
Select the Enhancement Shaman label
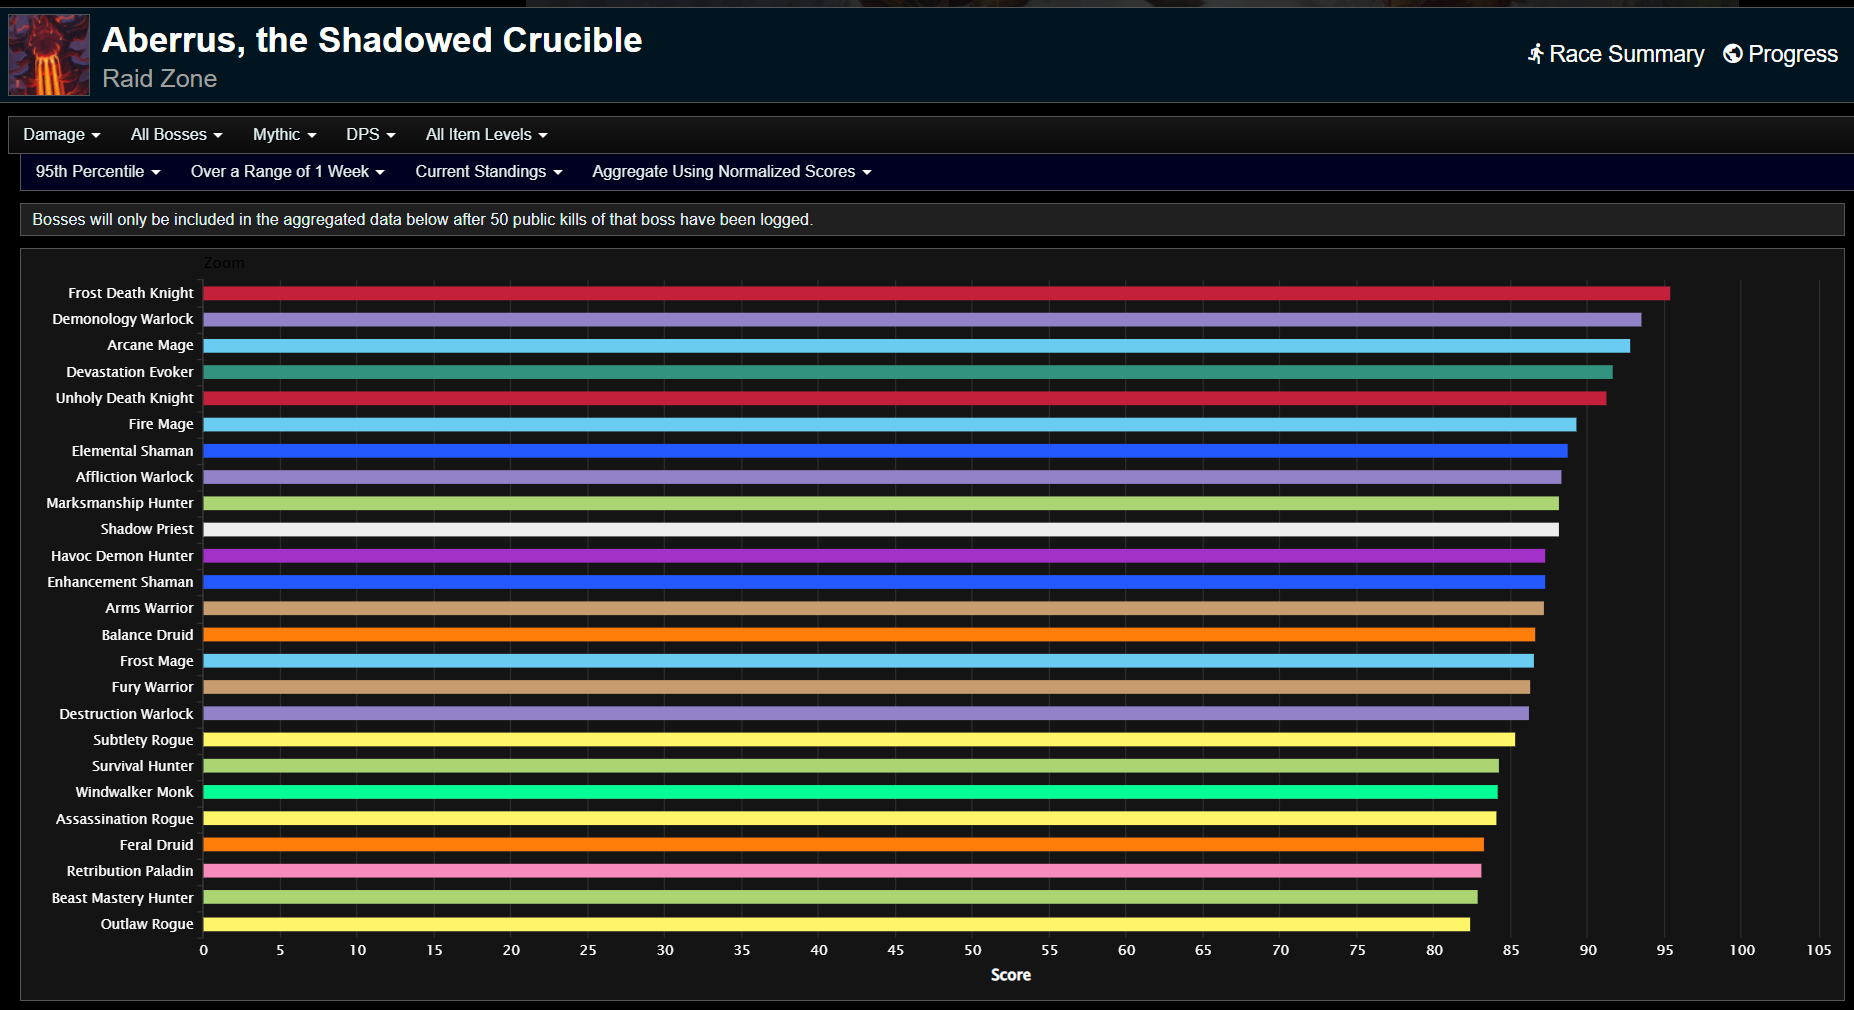[120, 582]
